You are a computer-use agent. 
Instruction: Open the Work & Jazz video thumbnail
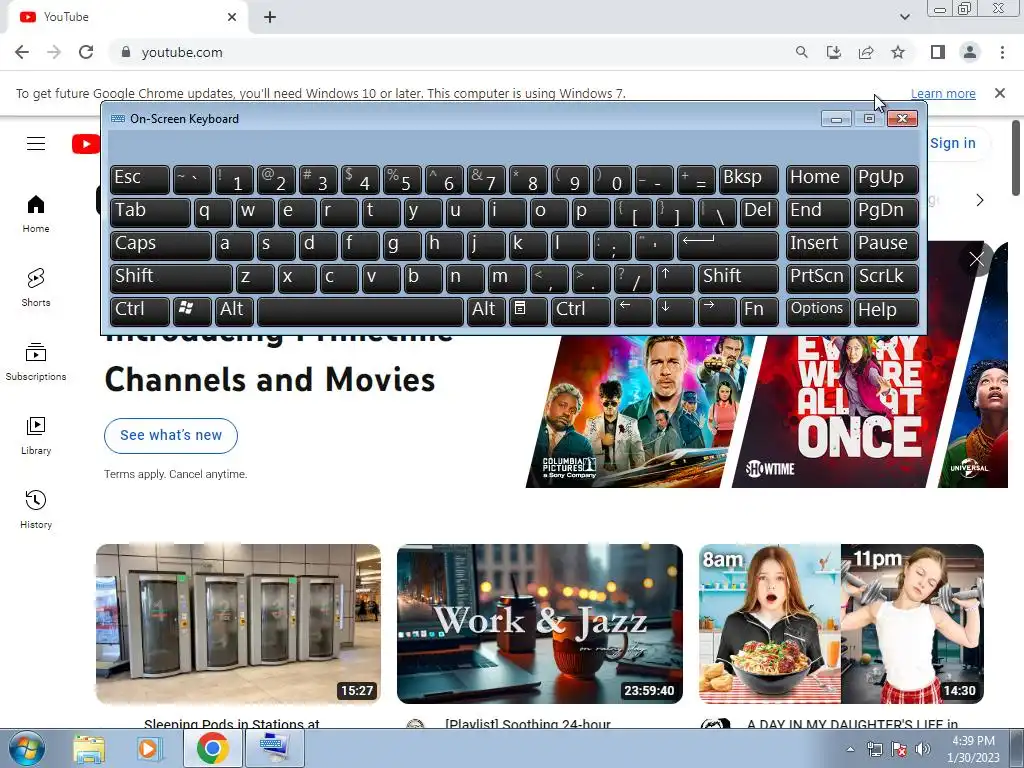[x=539, y=624]
